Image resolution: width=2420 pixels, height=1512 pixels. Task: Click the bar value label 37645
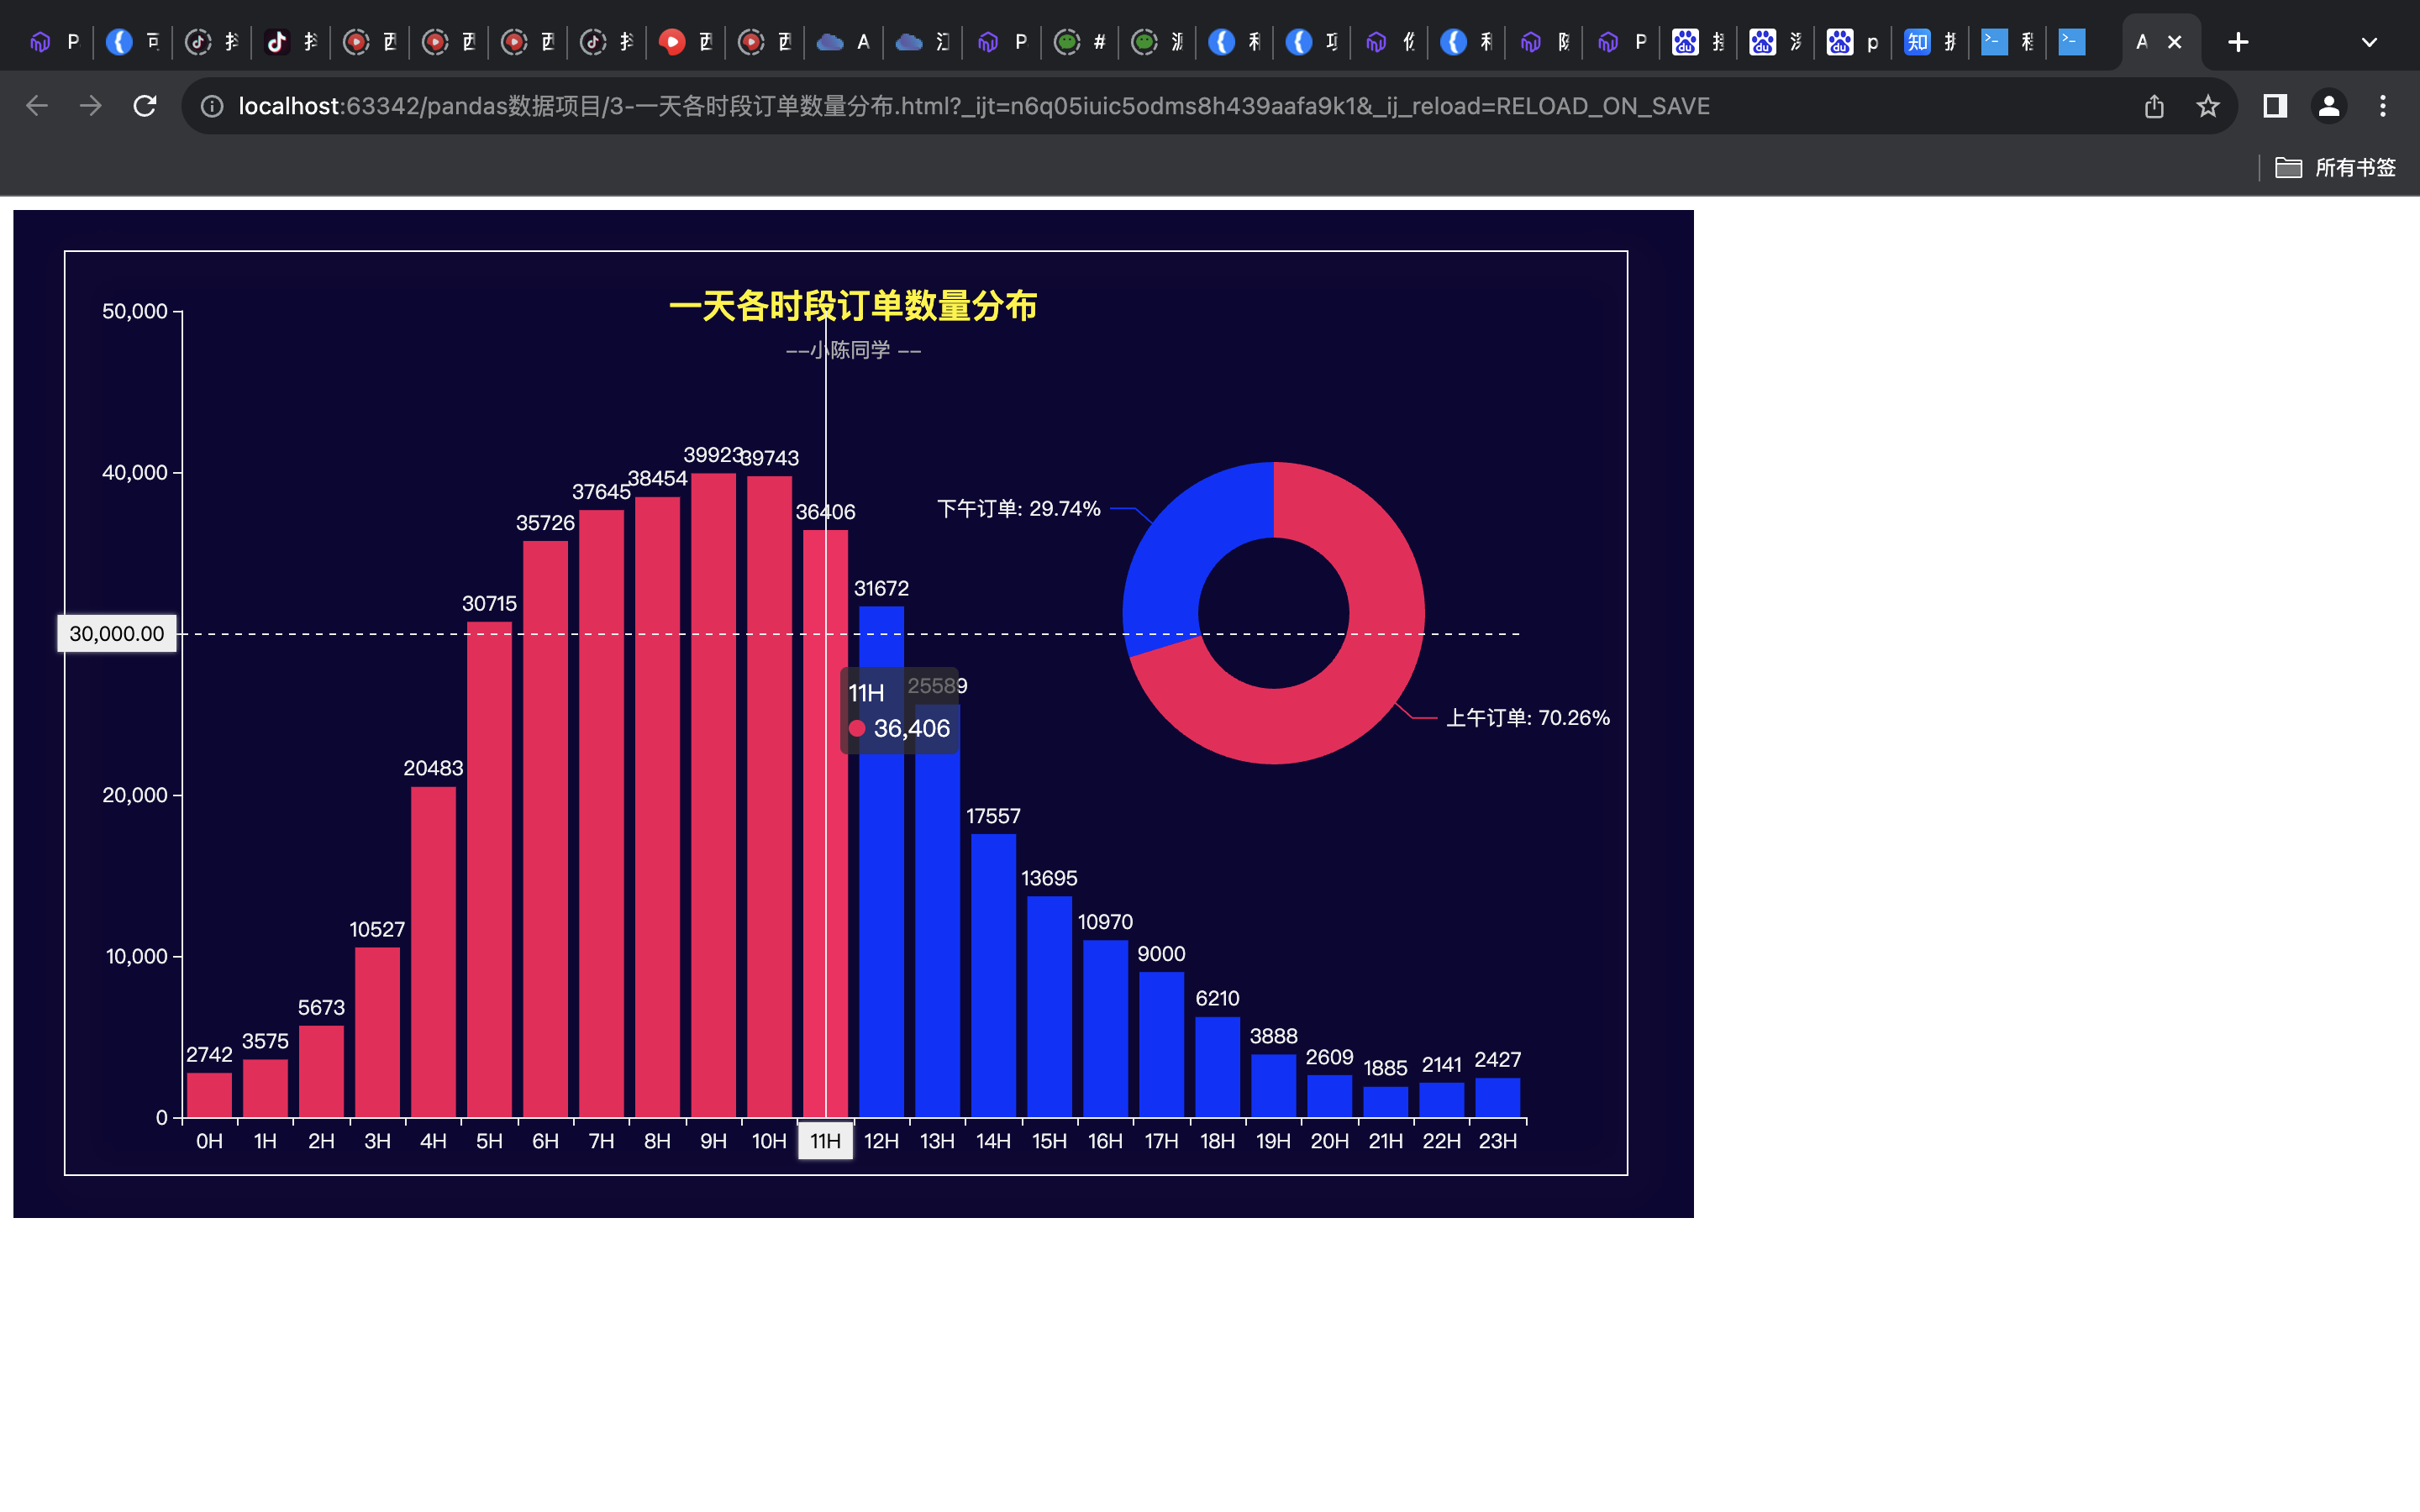click(601, 491)
